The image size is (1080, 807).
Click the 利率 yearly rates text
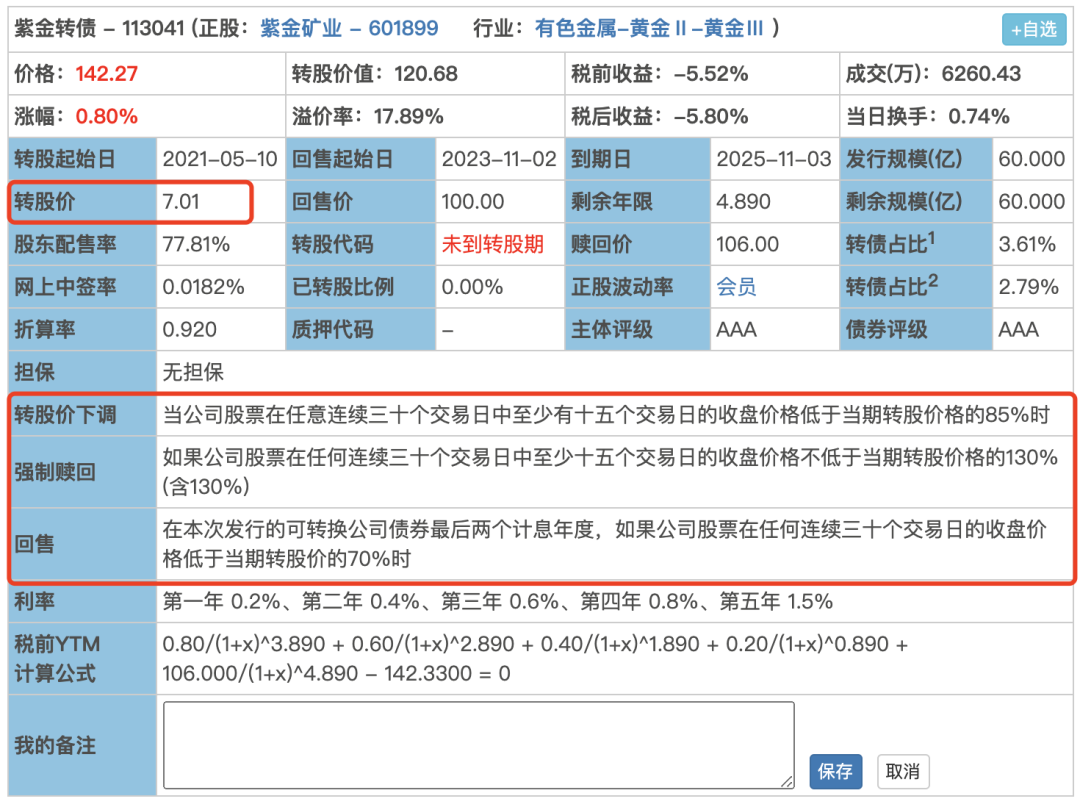click(497, 602)
